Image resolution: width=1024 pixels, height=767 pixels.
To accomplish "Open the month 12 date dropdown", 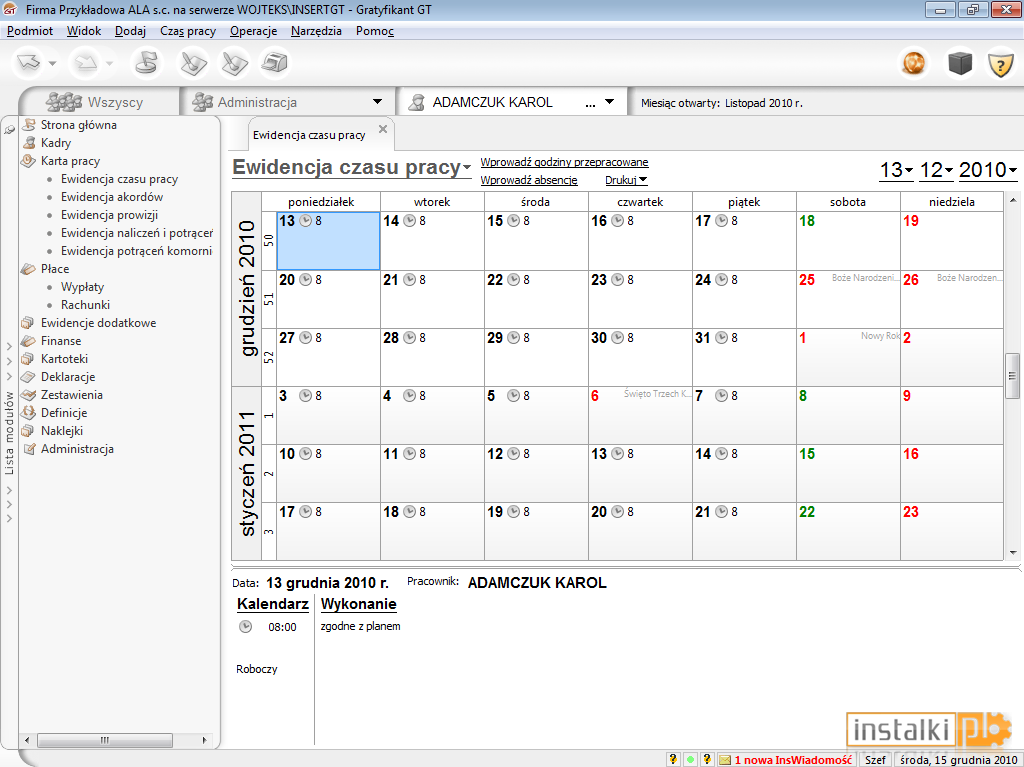I will [936, 170].
